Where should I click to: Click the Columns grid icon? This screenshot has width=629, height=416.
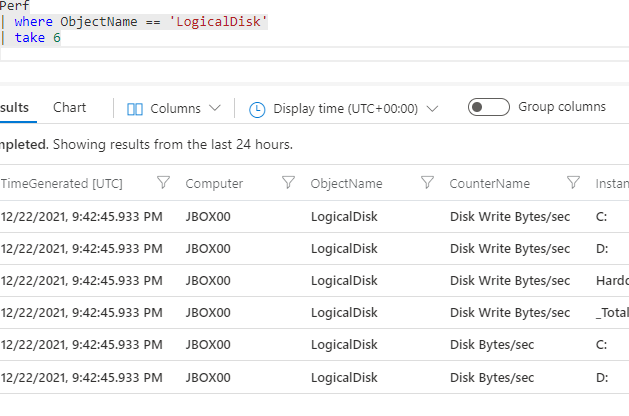pos(135,108)
